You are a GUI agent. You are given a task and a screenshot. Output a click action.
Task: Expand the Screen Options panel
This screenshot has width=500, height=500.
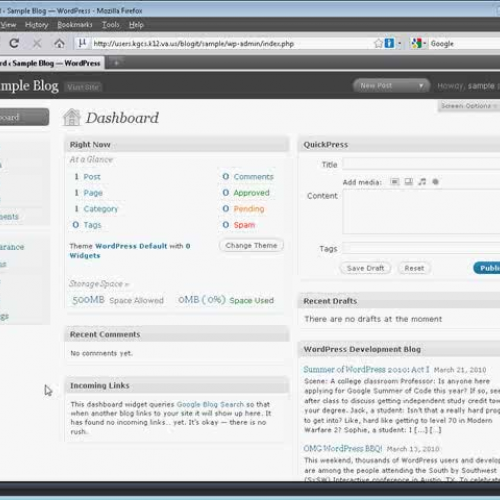click(x=469, y=106)
